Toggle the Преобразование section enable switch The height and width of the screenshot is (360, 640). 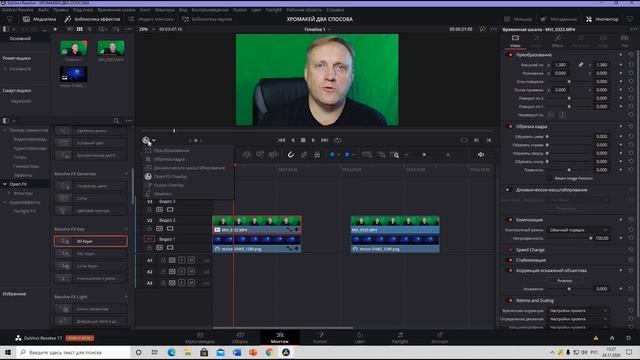[510, 55]
